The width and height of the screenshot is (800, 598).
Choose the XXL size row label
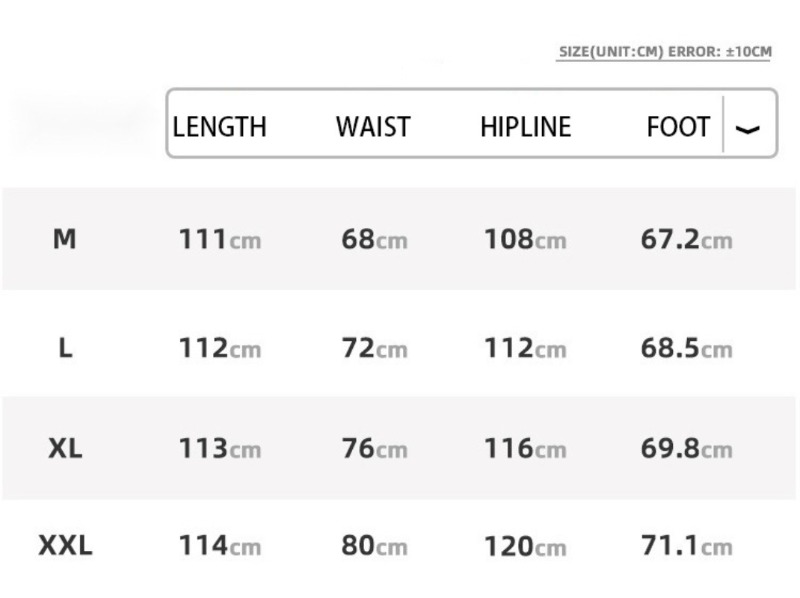(65, 545)
